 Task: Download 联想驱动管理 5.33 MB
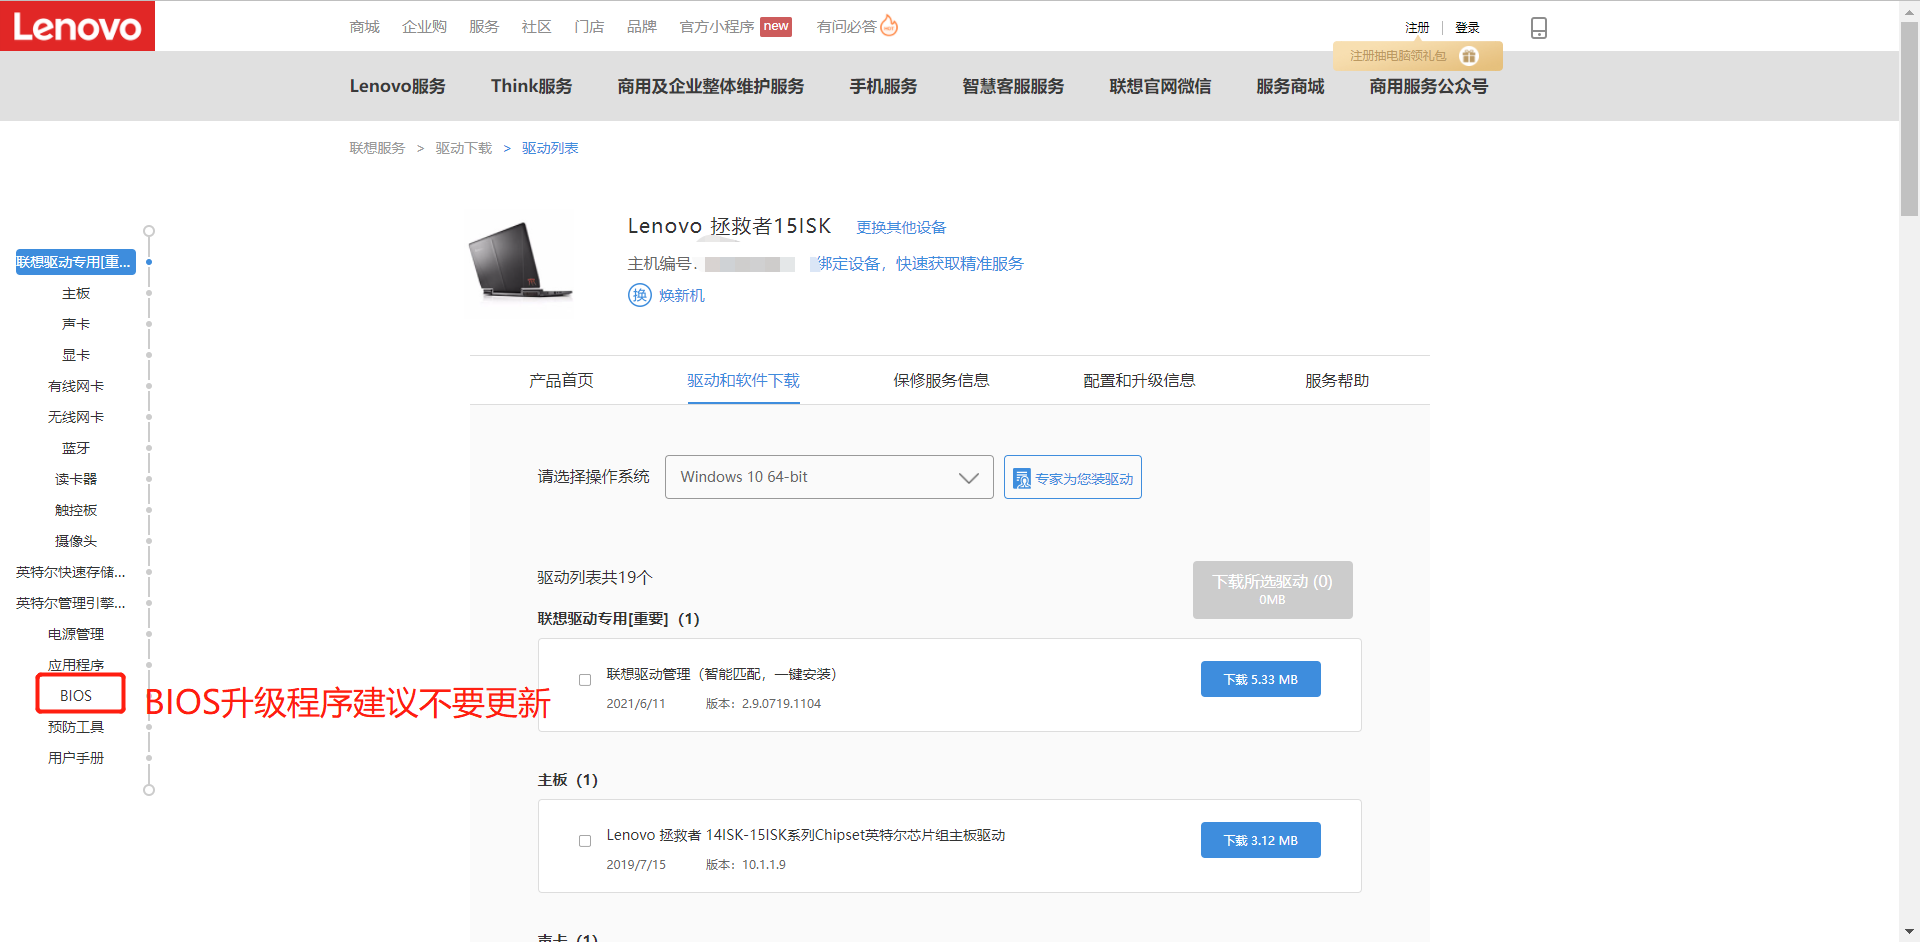[1260, 679]
